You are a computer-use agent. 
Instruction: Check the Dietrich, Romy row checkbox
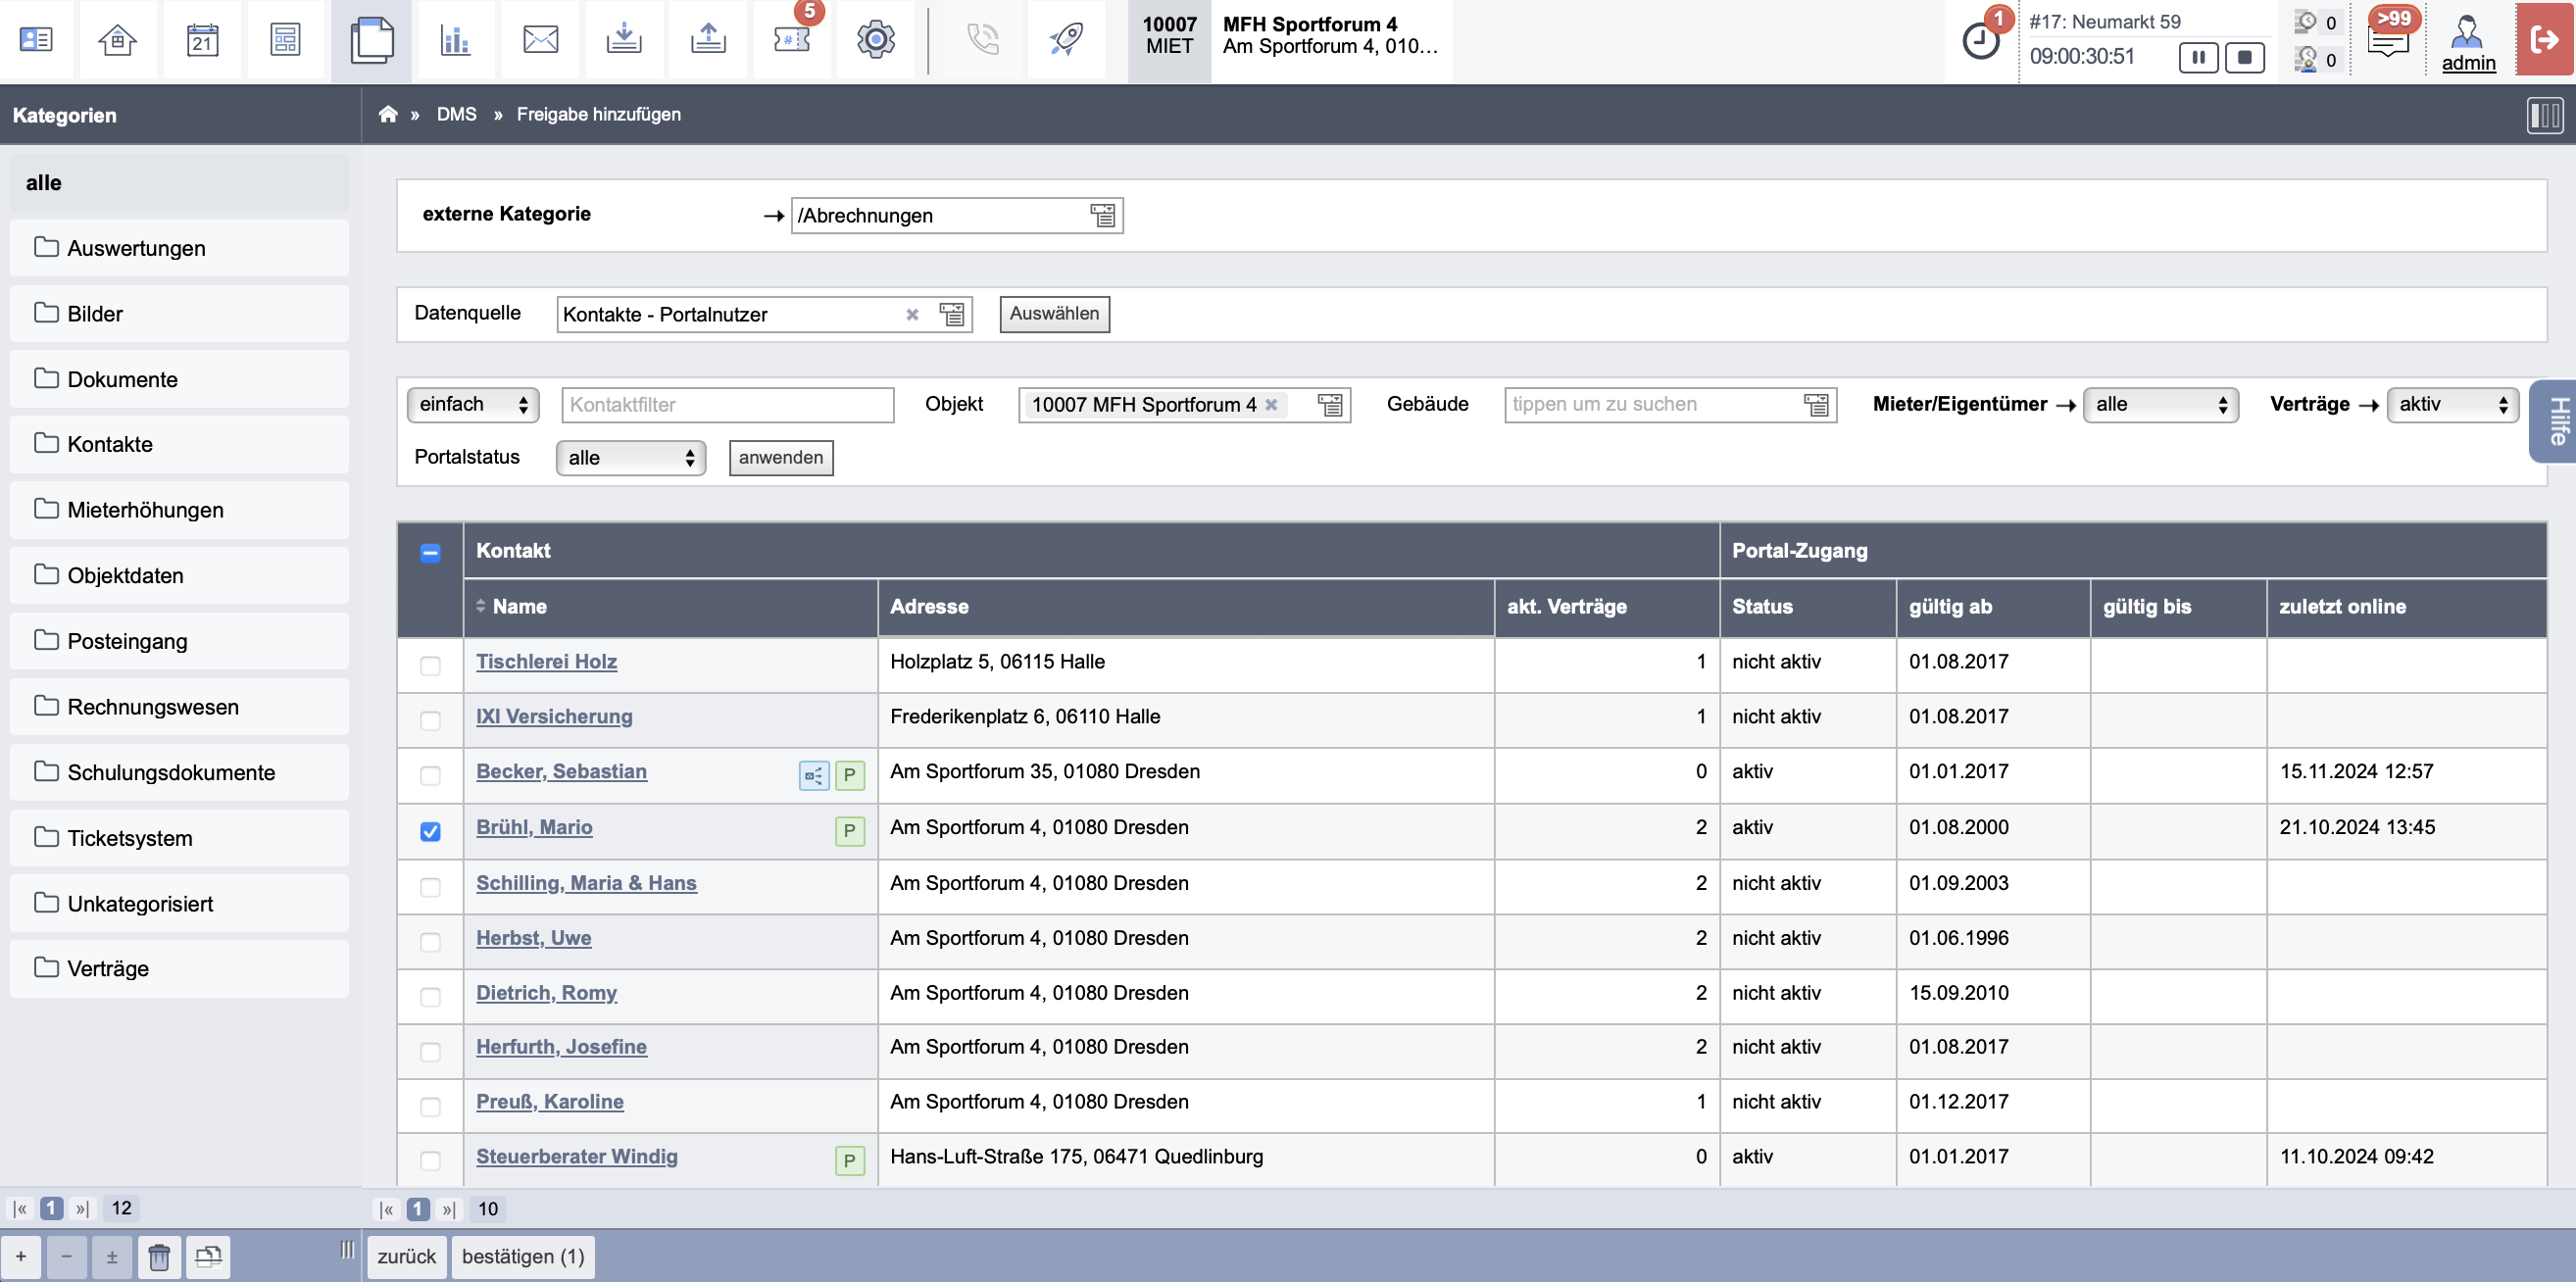point(430,998)
